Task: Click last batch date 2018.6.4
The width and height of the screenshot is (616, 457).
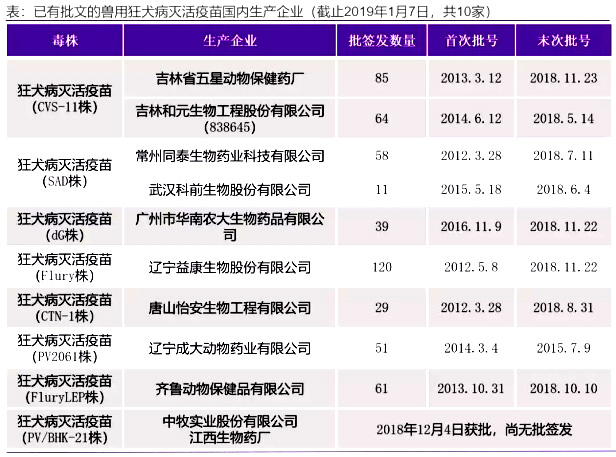Action: [563, 190]
